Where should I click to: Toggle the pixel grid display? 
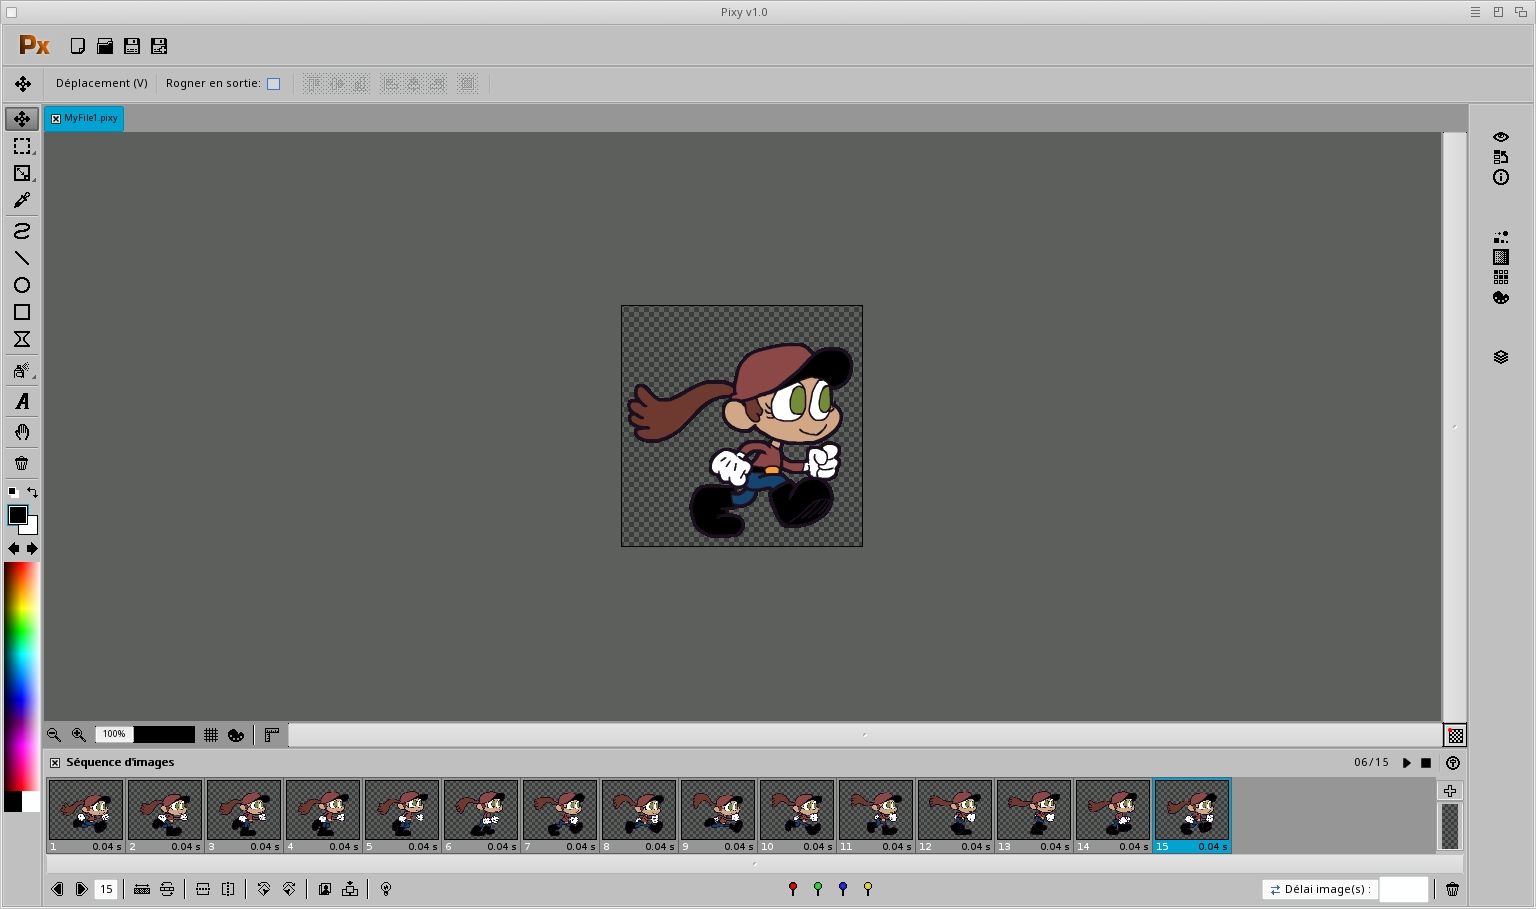pos(211,735)
